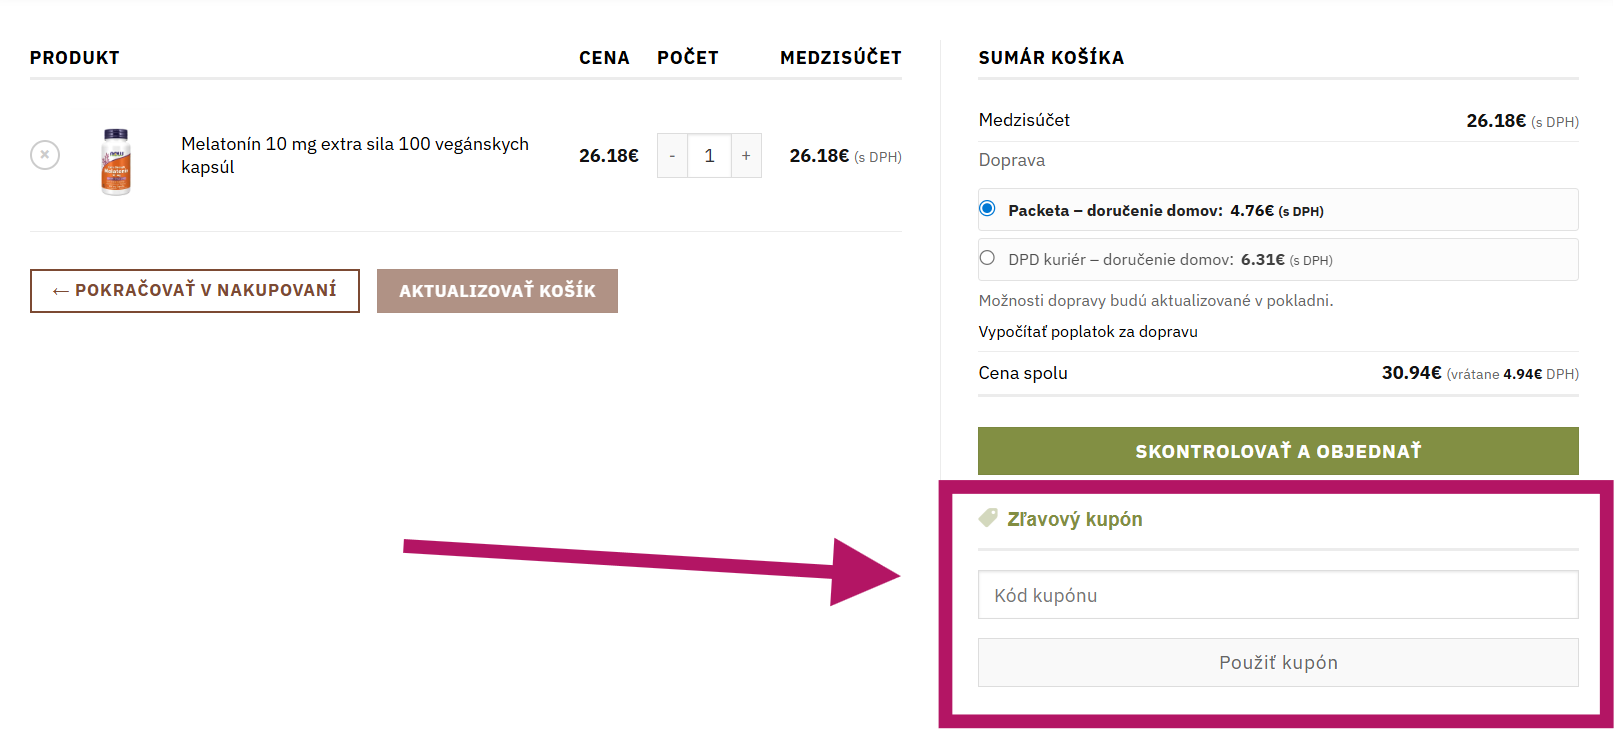This screenshot has width=1614, height=738.
Task: Open the product Melatonín 10 mg extra sila
Action: (354, 143)
